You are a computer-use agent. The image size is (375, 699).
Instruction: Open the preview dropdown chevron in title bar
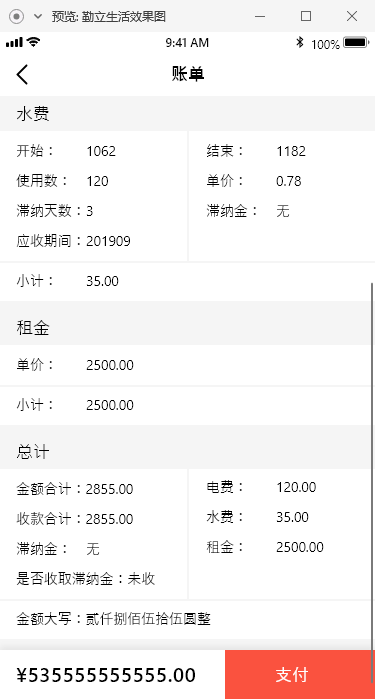point(38,17)
